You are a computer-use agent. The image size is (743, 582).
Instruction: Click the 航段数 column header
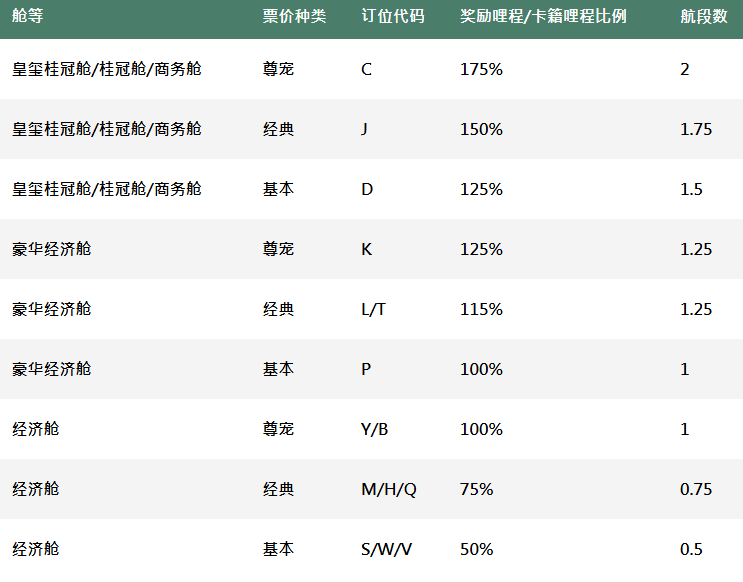[704, 16]
